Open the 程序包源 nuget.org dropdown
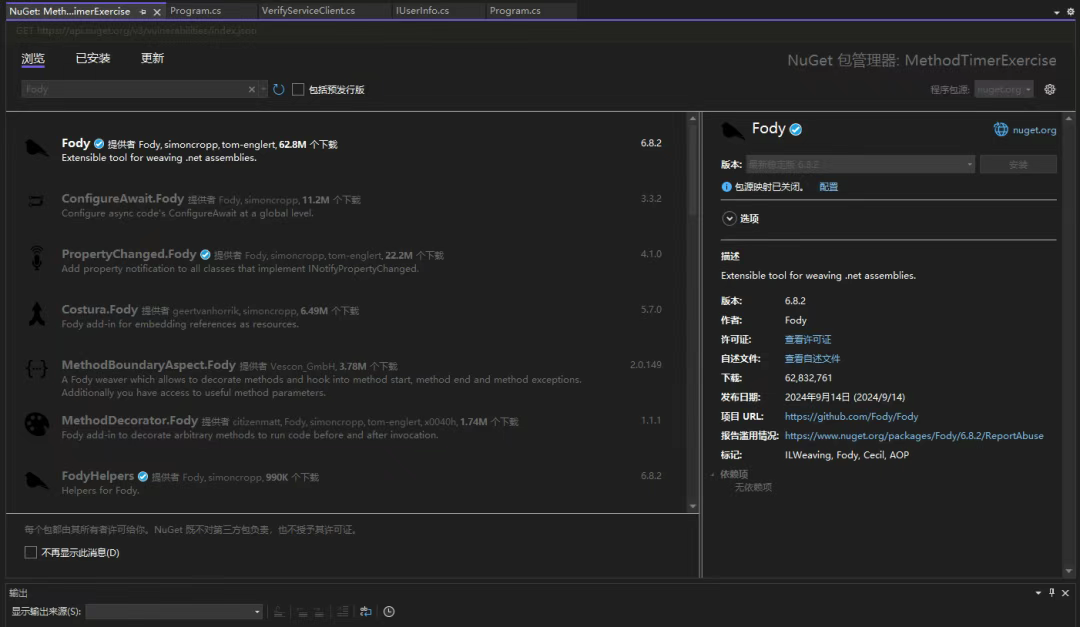The height and width of the screenshot is (627, 1080). click(x=1004, y=90)
